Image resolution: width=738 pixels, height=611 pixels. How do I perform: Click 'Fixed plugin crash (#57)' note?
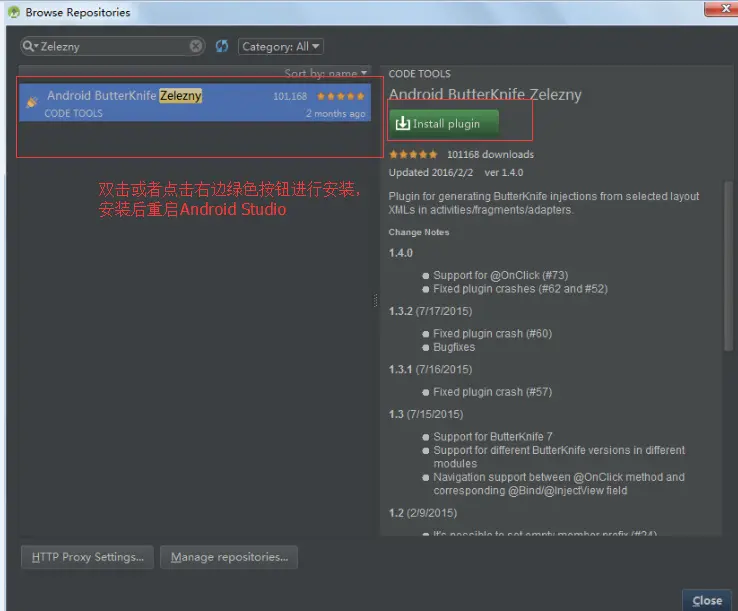pyautogui.click(x=492, y=392)
